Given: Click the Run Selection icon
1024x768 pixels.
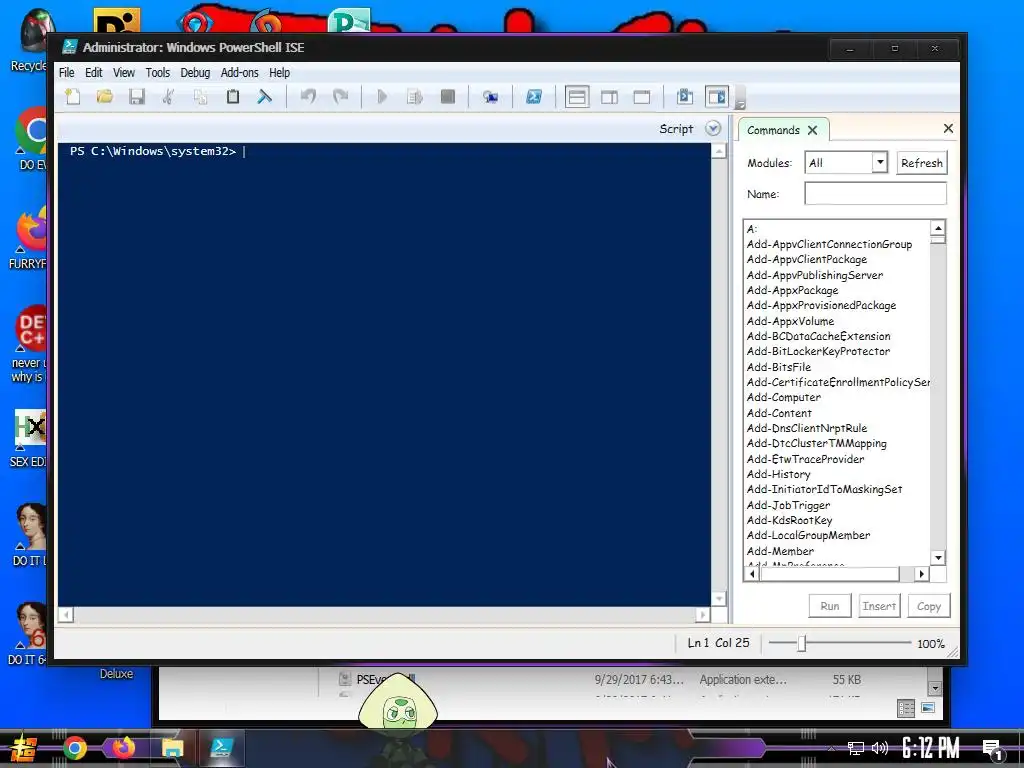Looking at the screenshot, I should (x=415, y=97).
